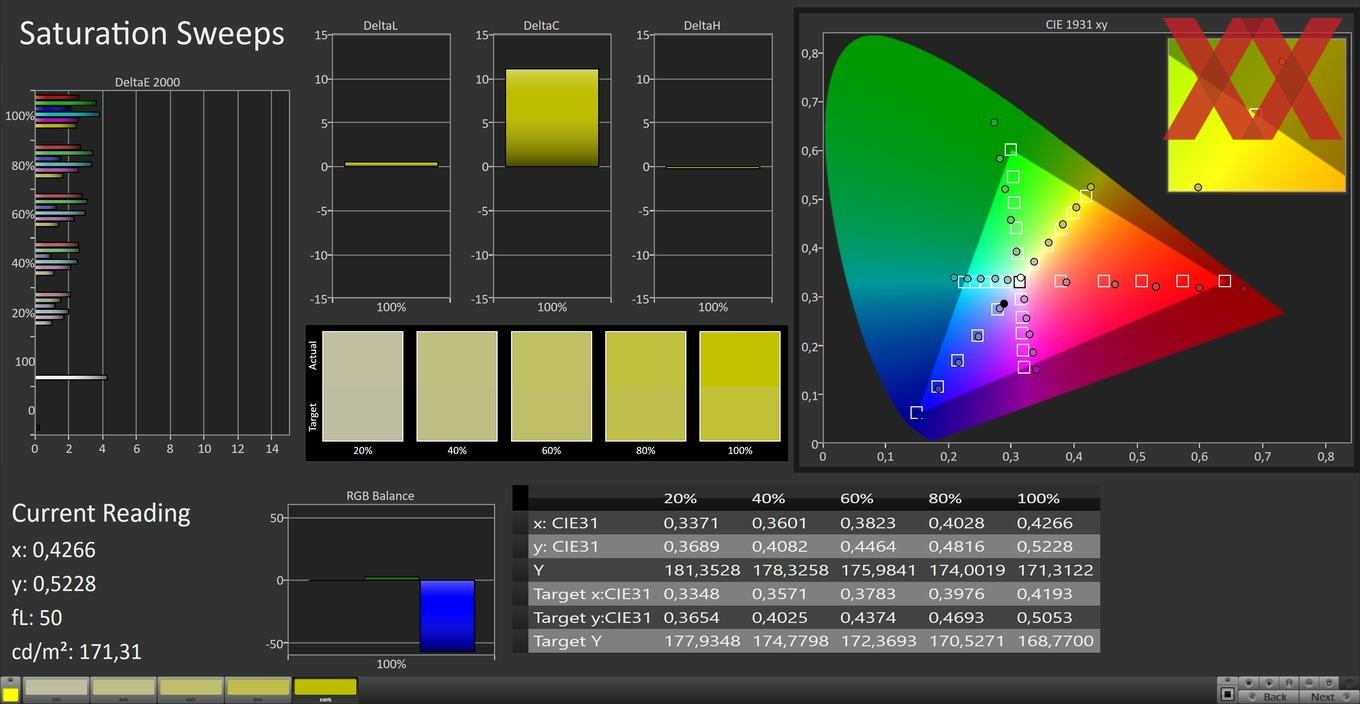Viewport: 1360px width, 704px height.
Task: Click table value 171,3122
Action: click(1055, 570)
